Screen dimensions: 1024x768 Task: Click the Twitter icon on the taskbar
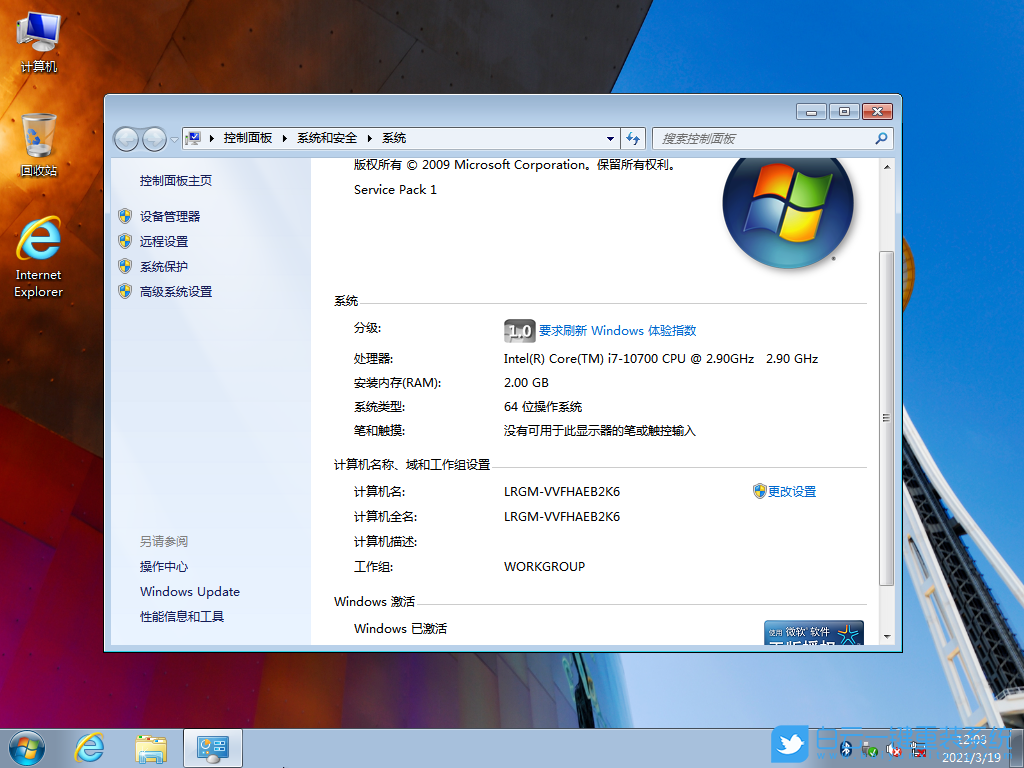[790, 744]
